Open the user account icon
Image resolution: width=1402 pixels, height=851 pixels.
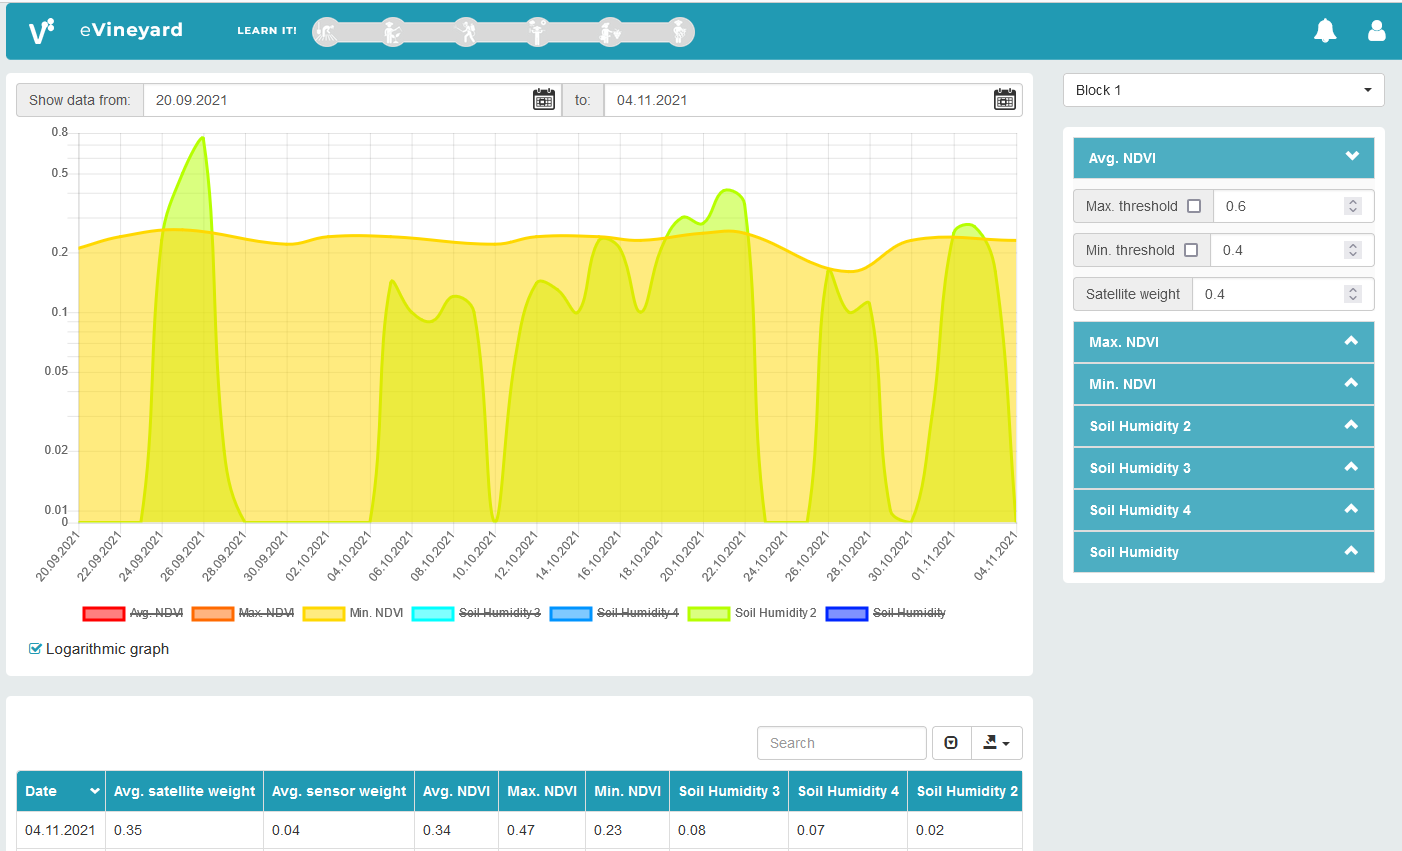1377,31
